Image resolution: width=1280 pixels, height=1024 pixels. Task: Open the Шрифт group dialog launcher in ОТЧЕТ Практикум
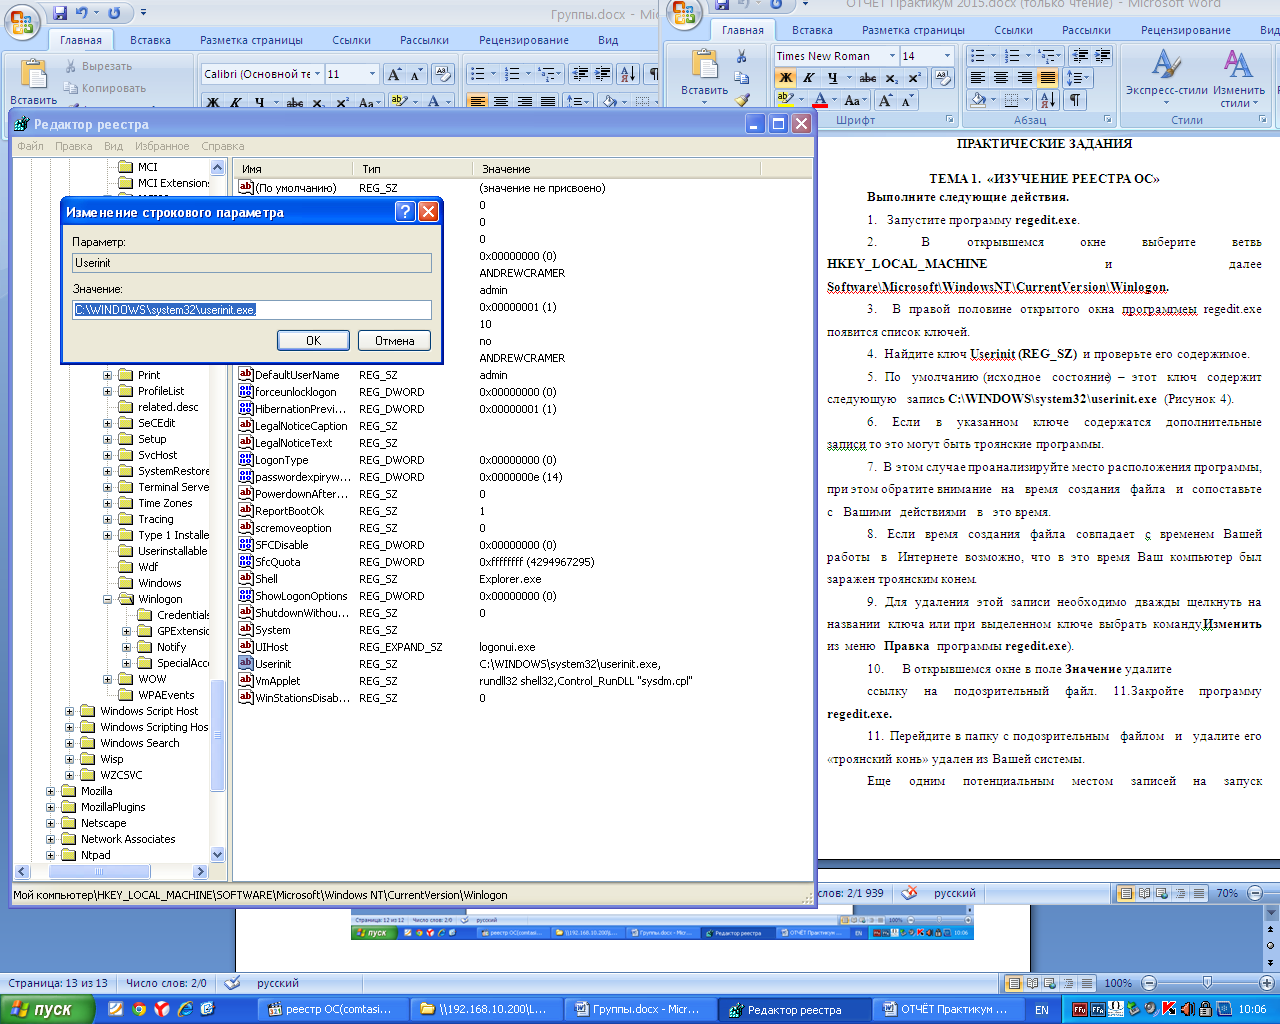[x=949, y=120]
